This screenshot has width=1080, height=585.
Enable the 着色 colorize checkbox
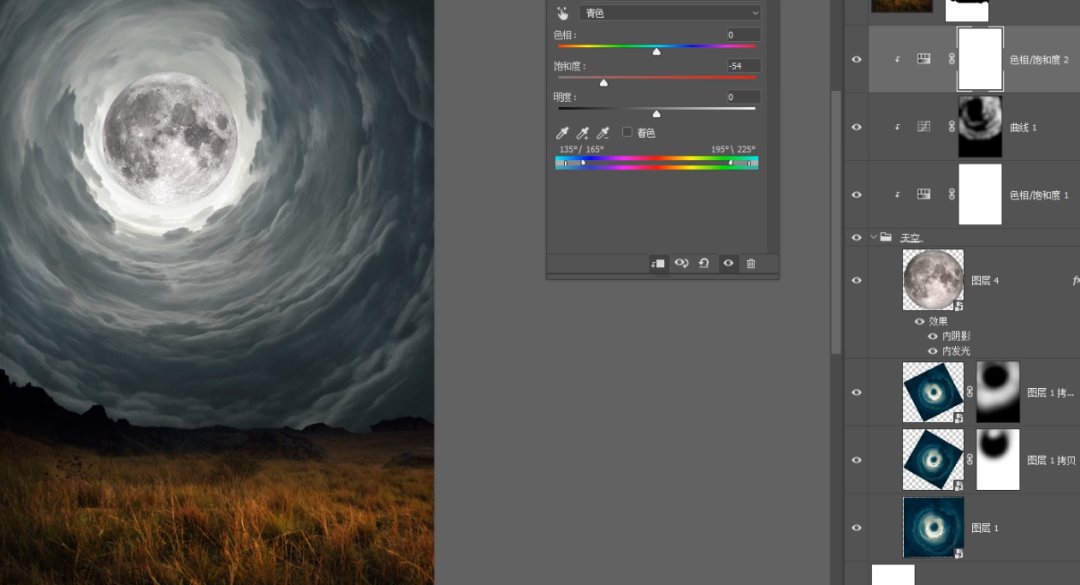point(627,132)
